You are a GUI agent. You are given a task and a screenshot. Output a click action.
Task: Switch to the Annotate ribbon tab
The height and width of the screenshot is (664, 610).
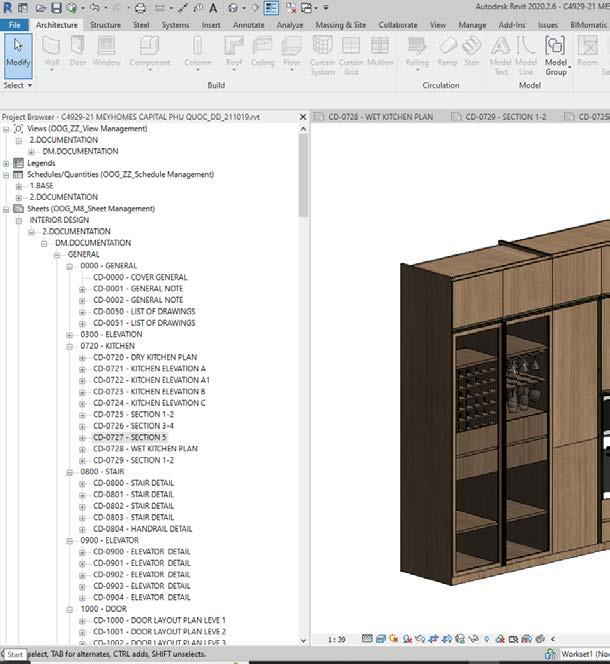(248, 24)
